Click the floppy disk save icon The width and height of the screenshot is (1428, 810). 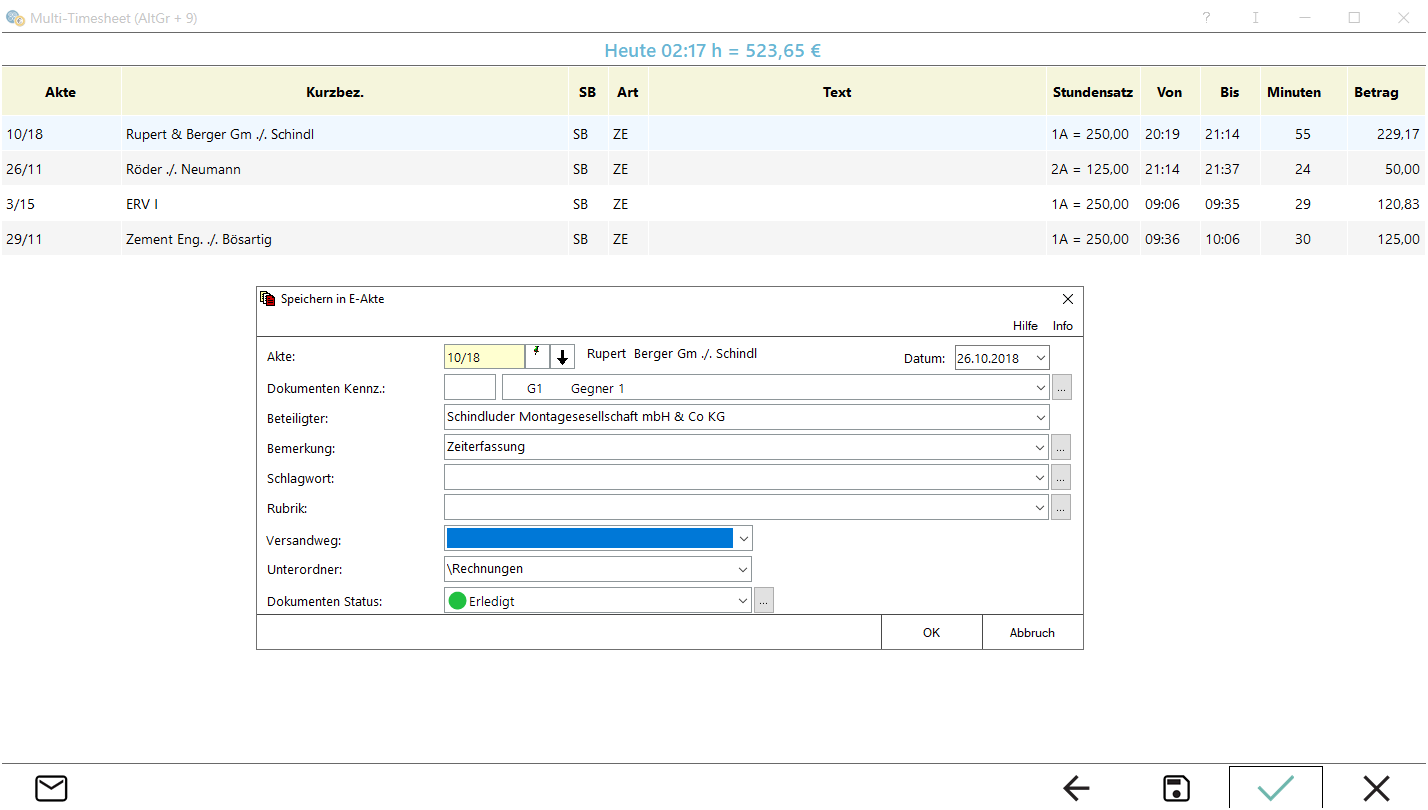[x=1177, y=788]
